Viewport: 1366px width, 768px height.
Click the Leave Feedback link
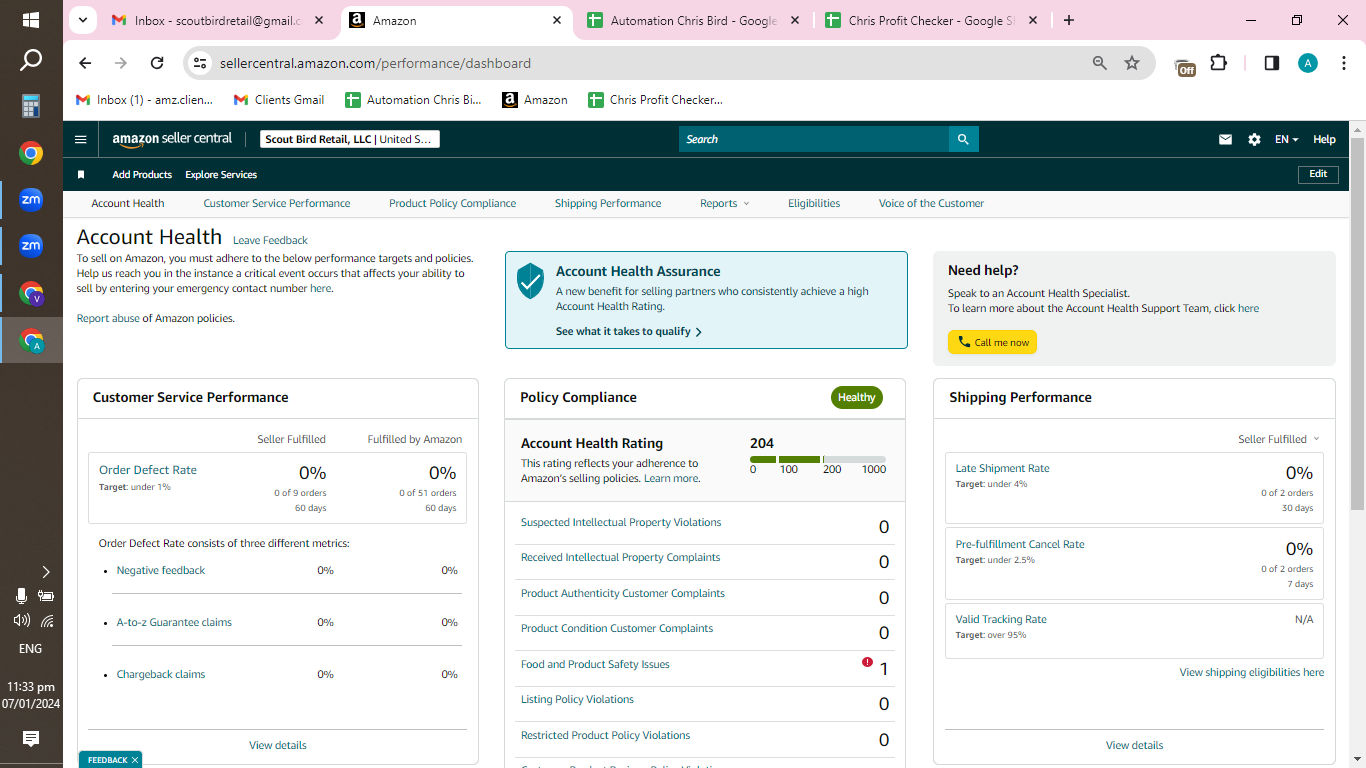click(270, 240)
